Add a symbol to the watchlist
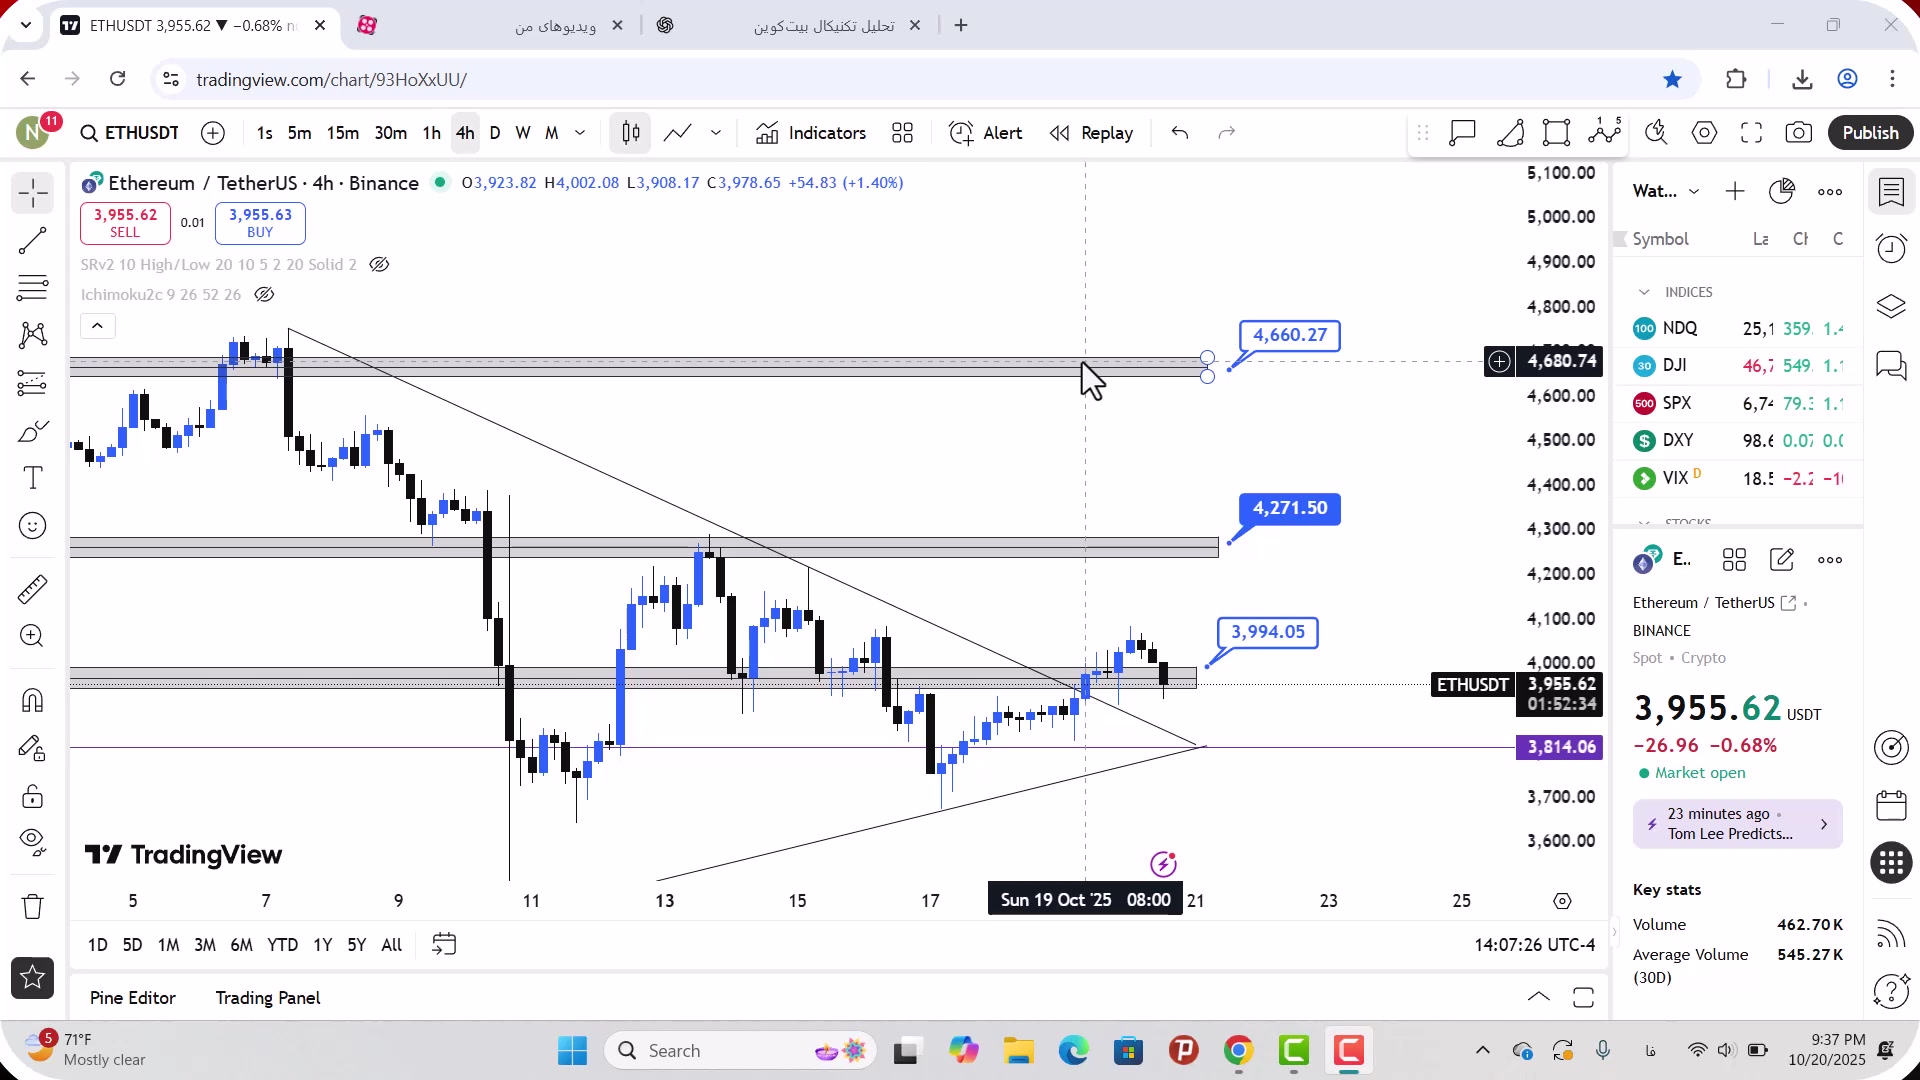Image resolution: width=1920 pixels, height=1080 pixels. [x=1735, y=191]
